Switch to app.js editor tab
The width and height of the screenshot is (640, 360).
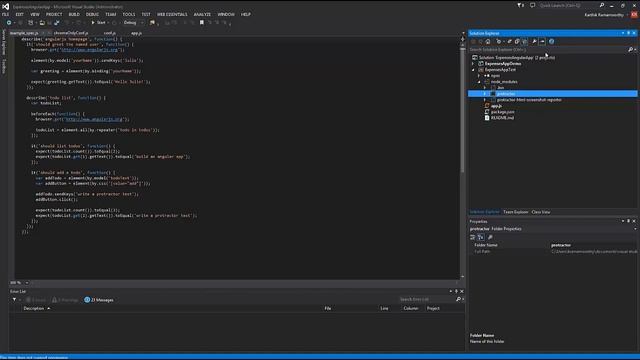136,33
